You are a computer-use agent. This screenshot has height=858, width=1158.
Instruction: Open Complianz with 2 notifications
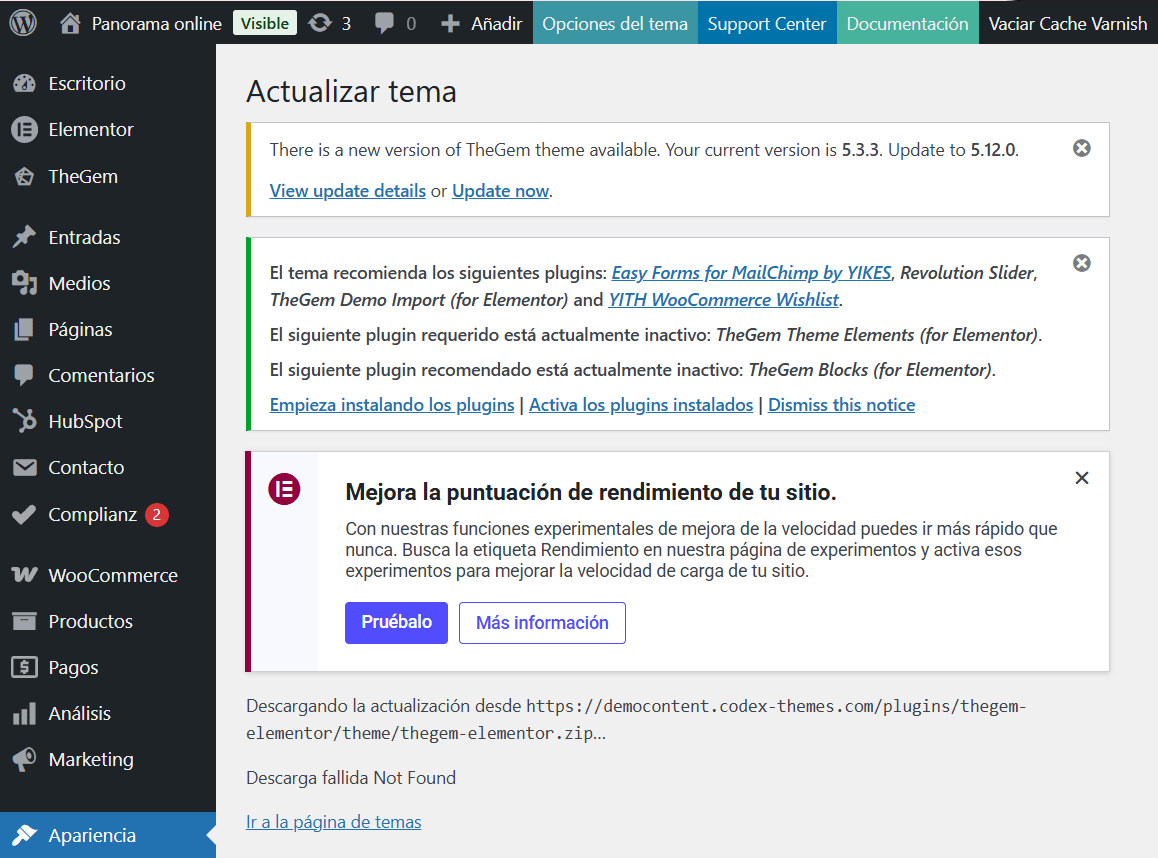[92, 515]
